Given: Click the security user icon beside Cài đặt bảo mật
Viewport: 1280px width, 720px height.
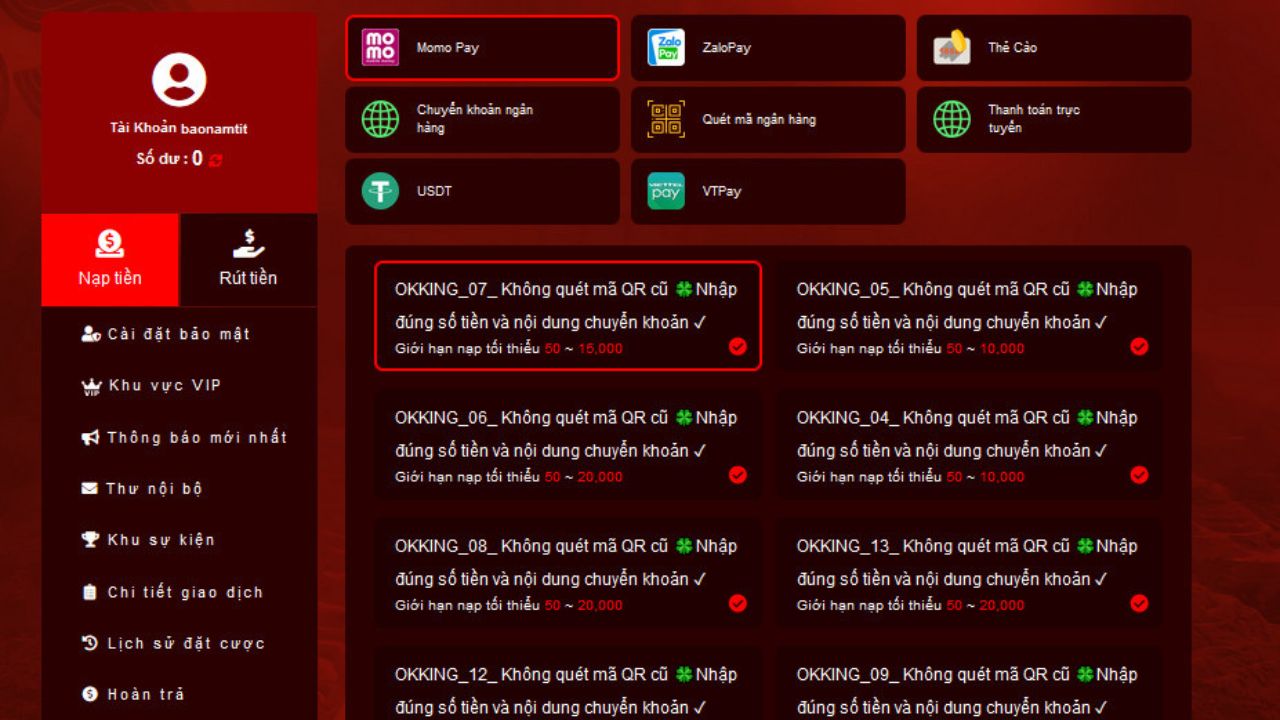Looking at the screenshot, I should pyautogui.click(x=91, y=334).
